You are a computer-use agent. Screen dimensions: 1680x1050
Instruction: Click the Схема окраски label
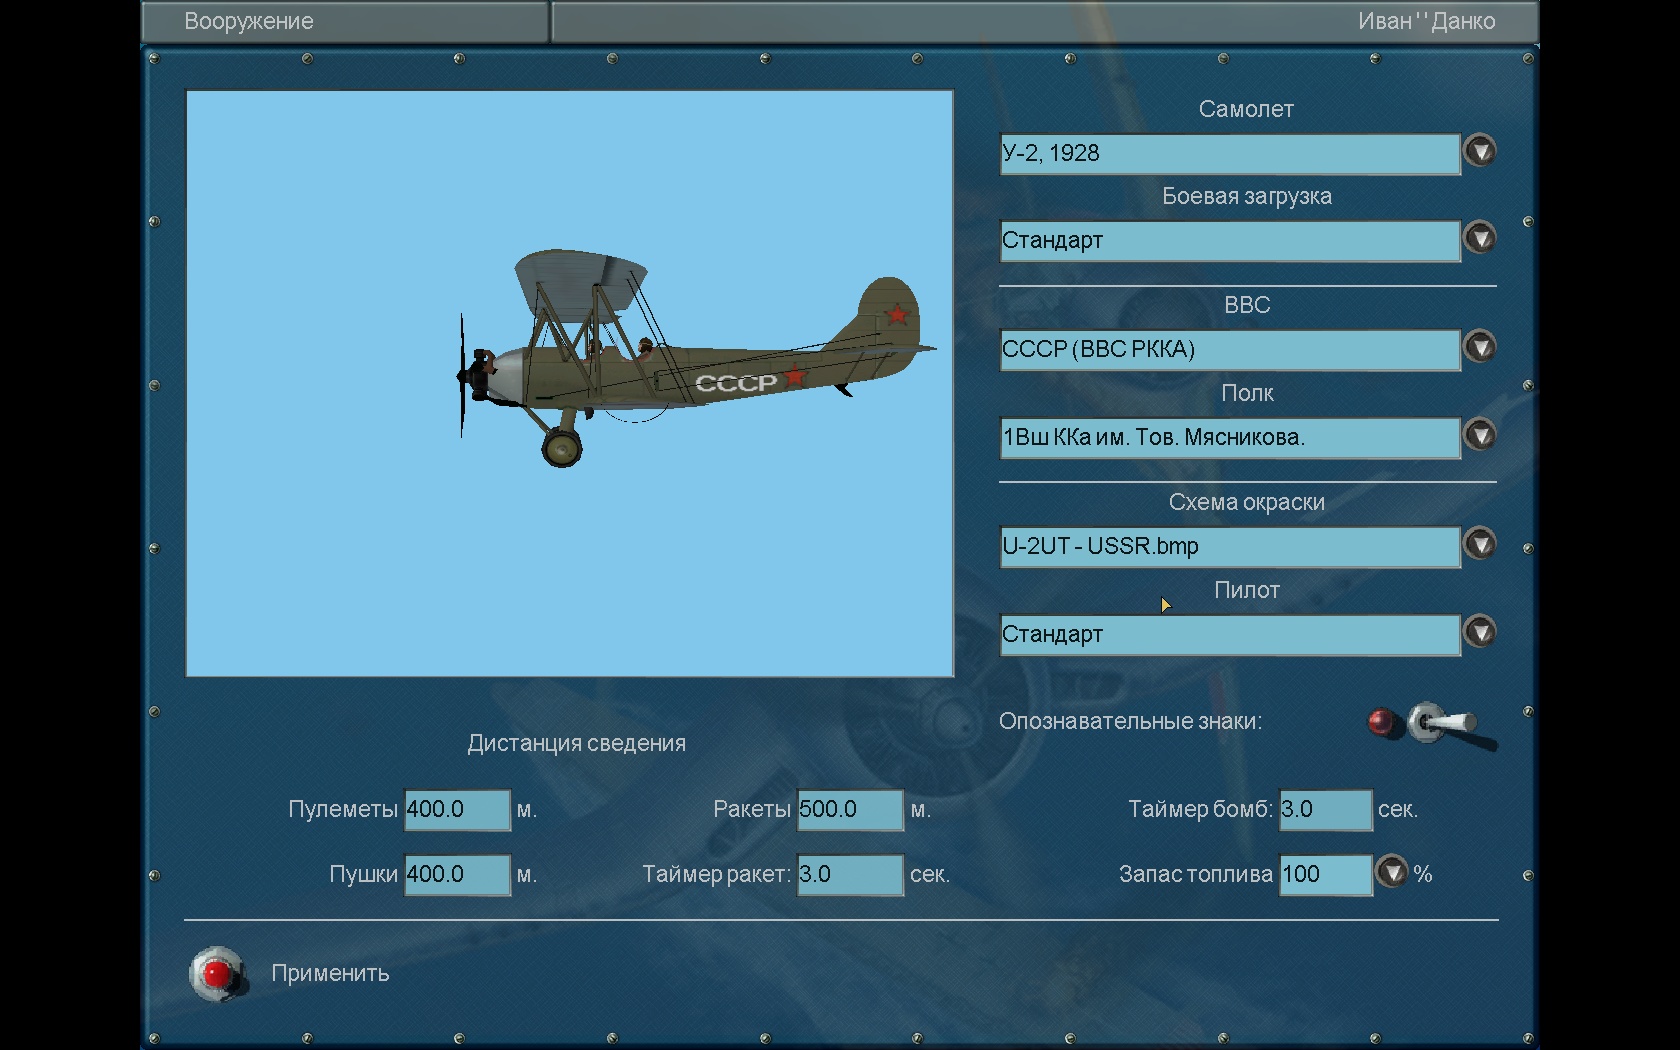click(x=1247, y=502)
